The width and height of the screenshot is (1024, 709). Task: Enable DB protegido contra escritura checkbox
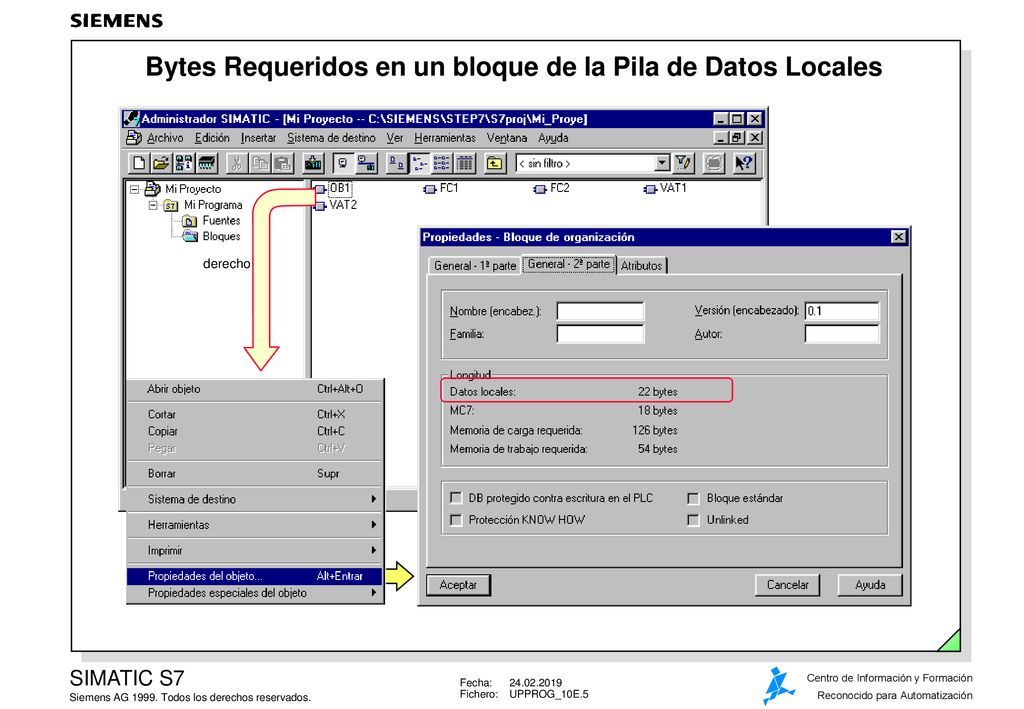(x=456, y=498)
